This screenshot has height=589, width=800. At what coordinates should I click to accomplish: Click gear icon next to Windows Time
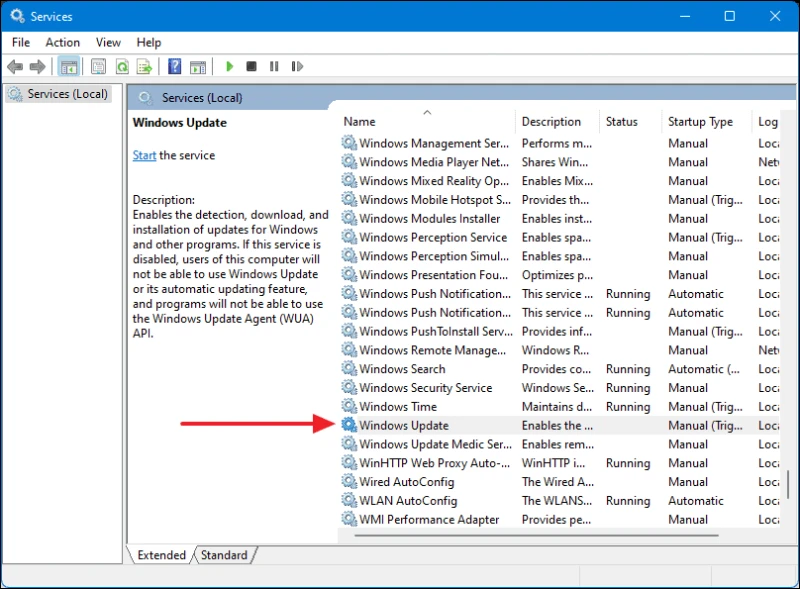pyautogui.click(x=349, y=406)
